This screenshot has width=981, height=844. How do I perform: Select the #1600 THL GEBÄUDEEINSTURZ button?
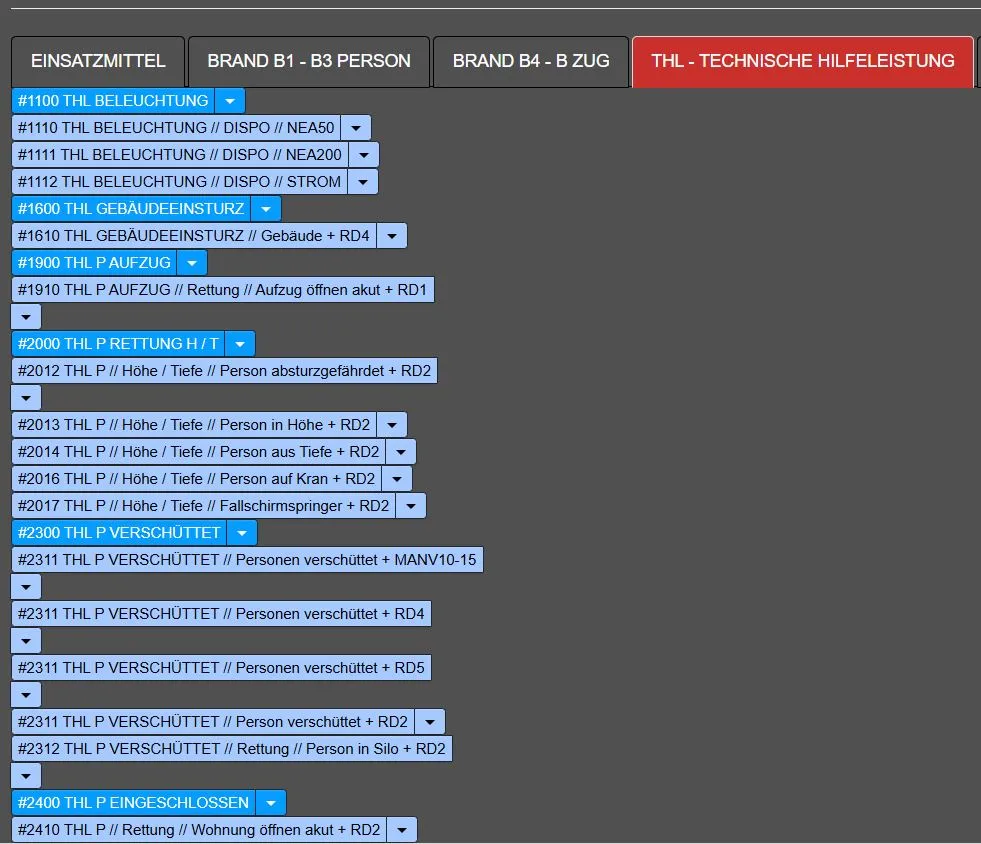tap(131, 209)
